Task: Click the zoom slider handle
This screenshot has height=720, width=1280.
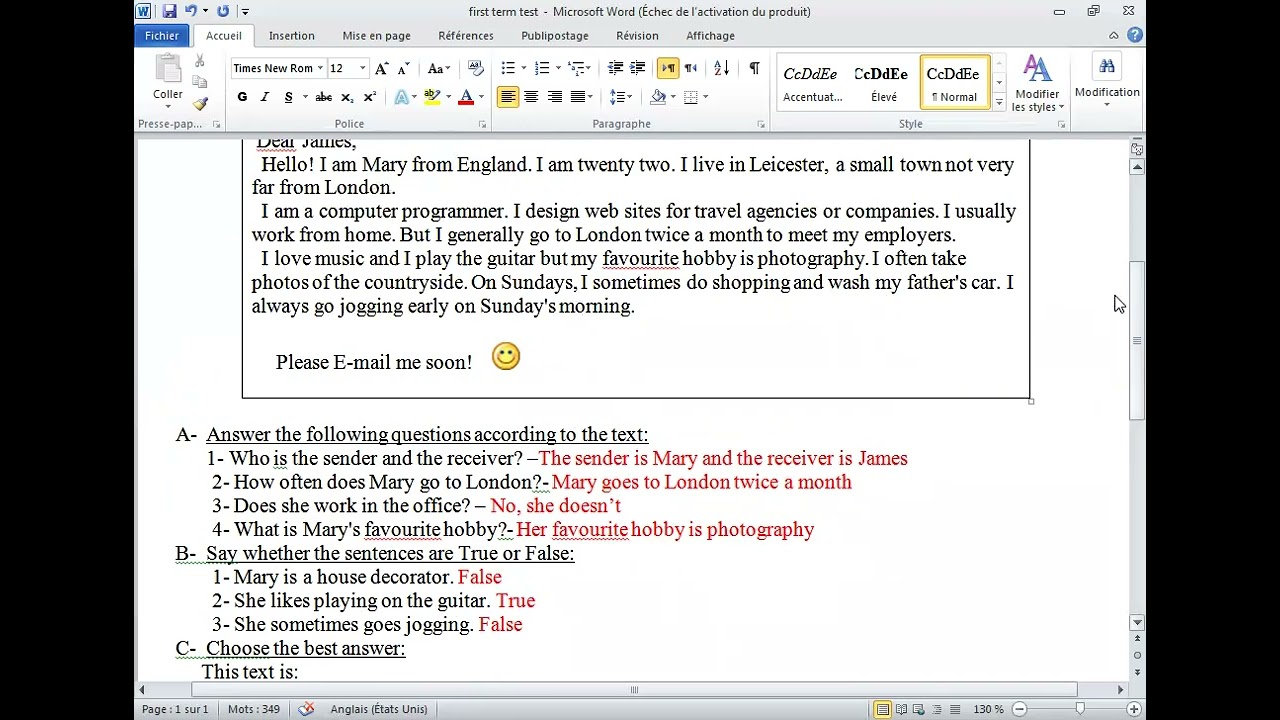Action: click(1080, 709)
